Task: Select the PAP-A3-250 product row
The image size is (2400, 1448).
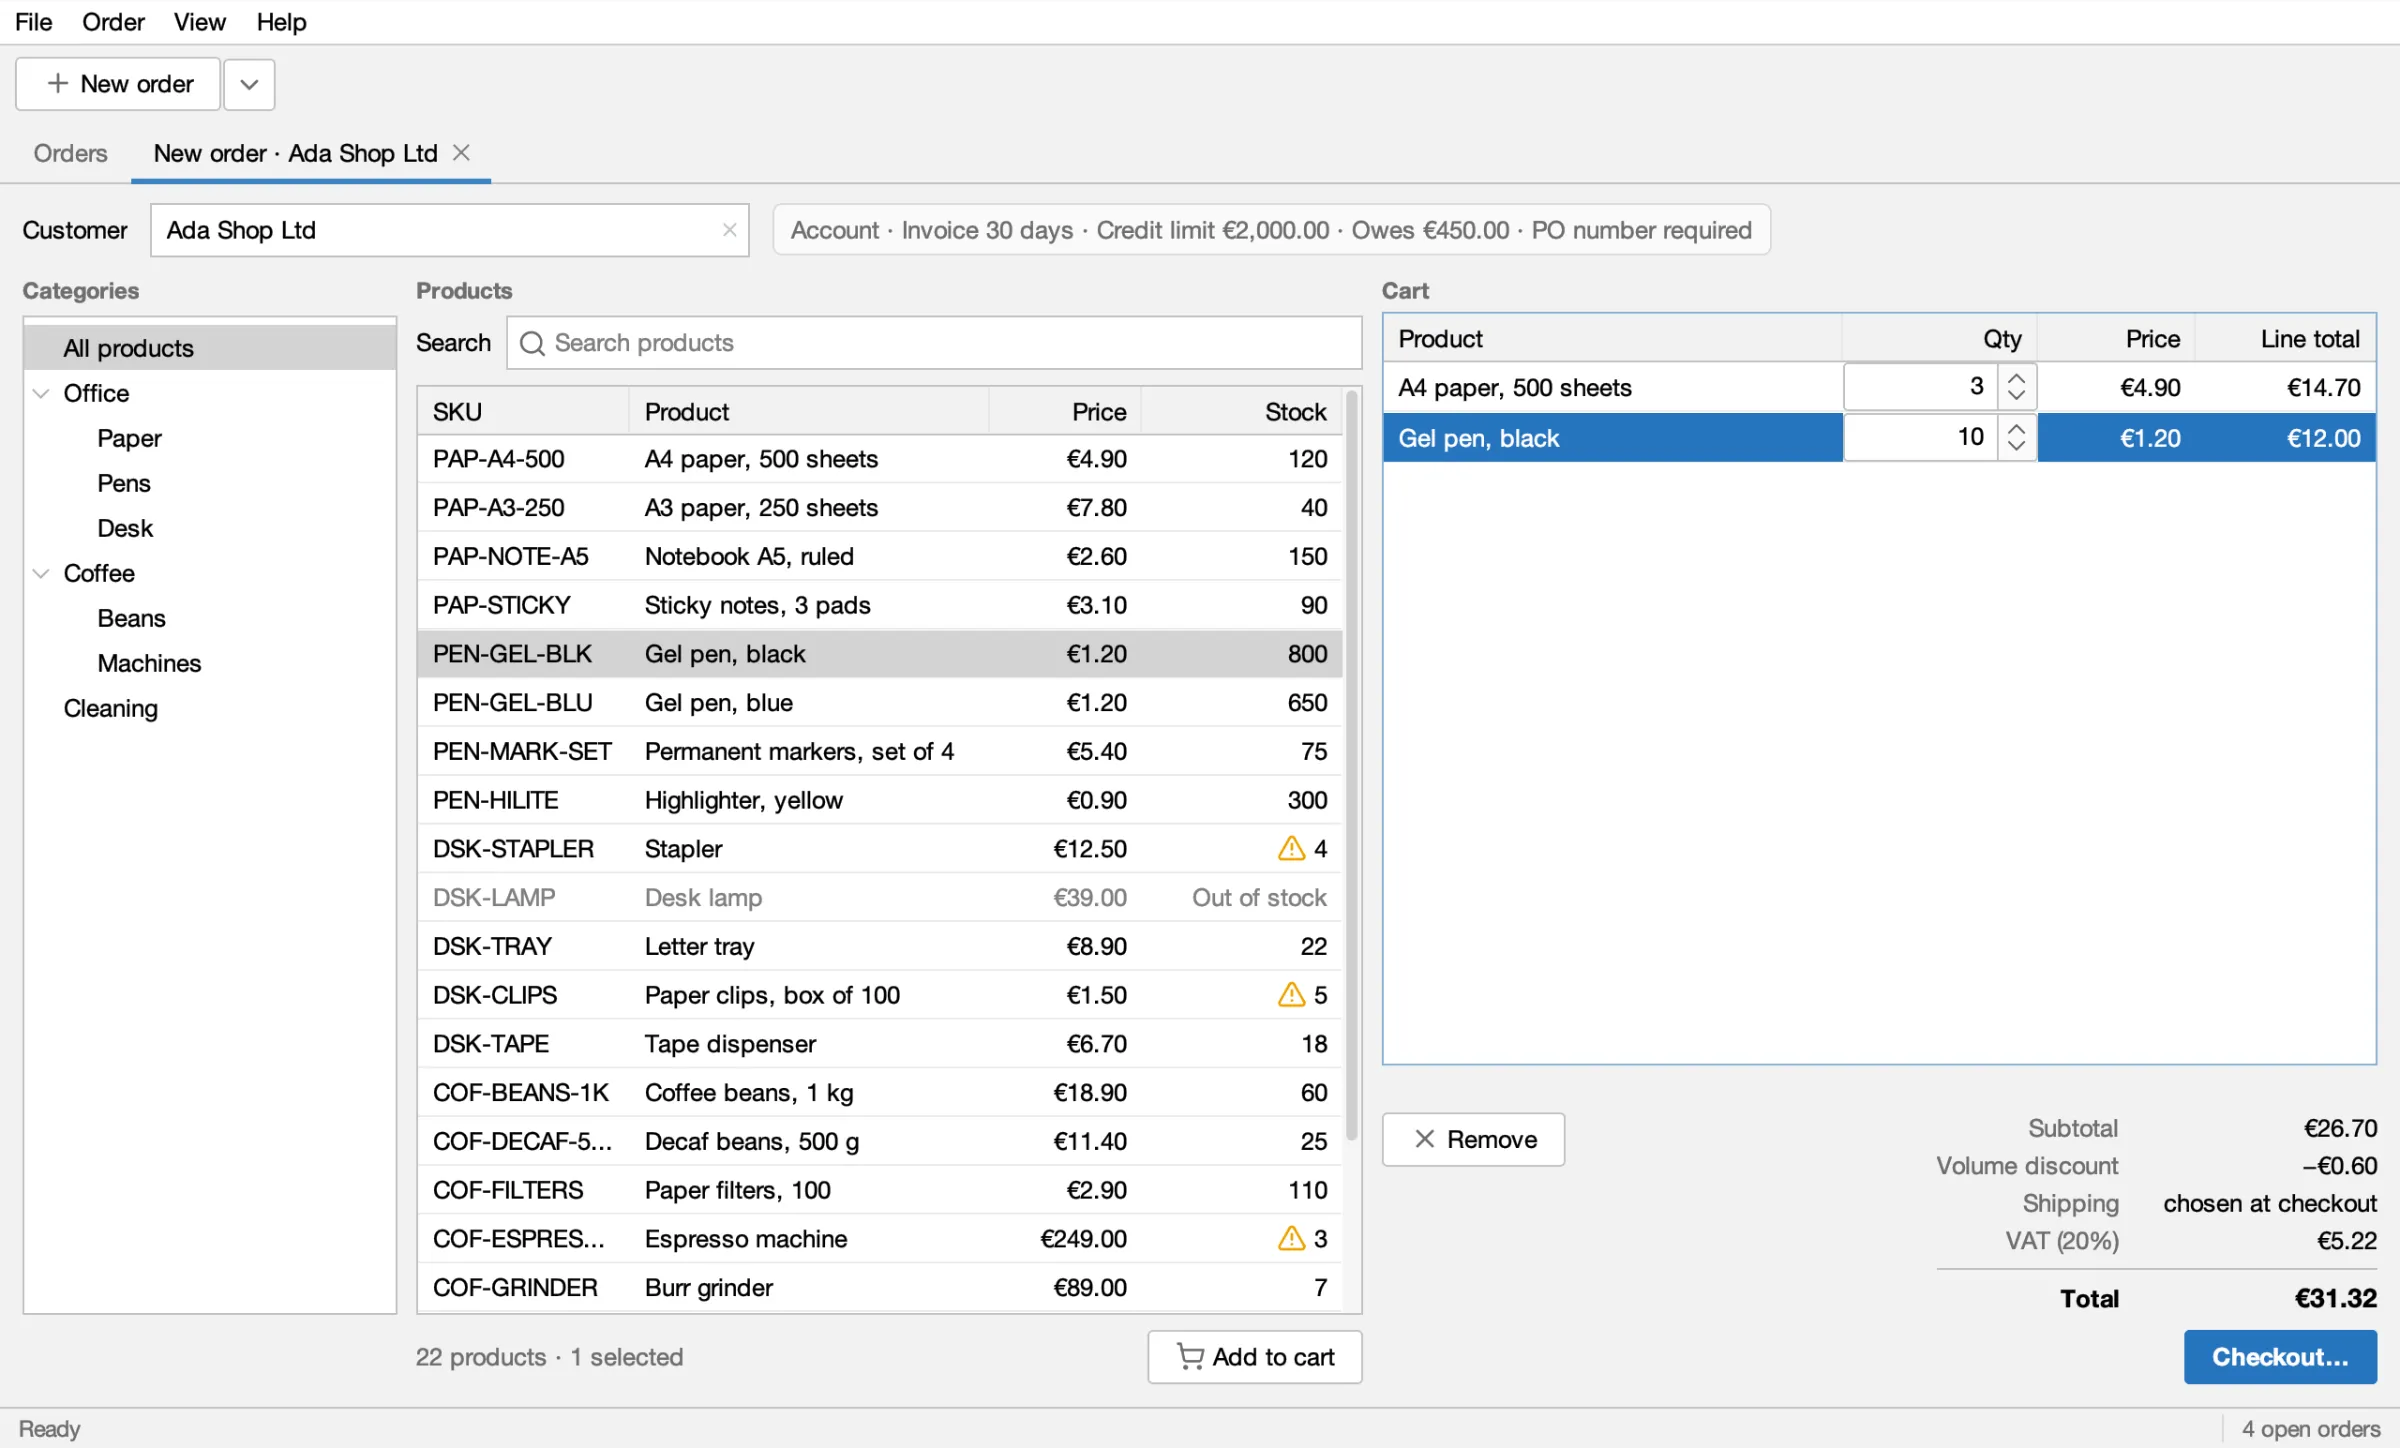Action: coord(880,507)
